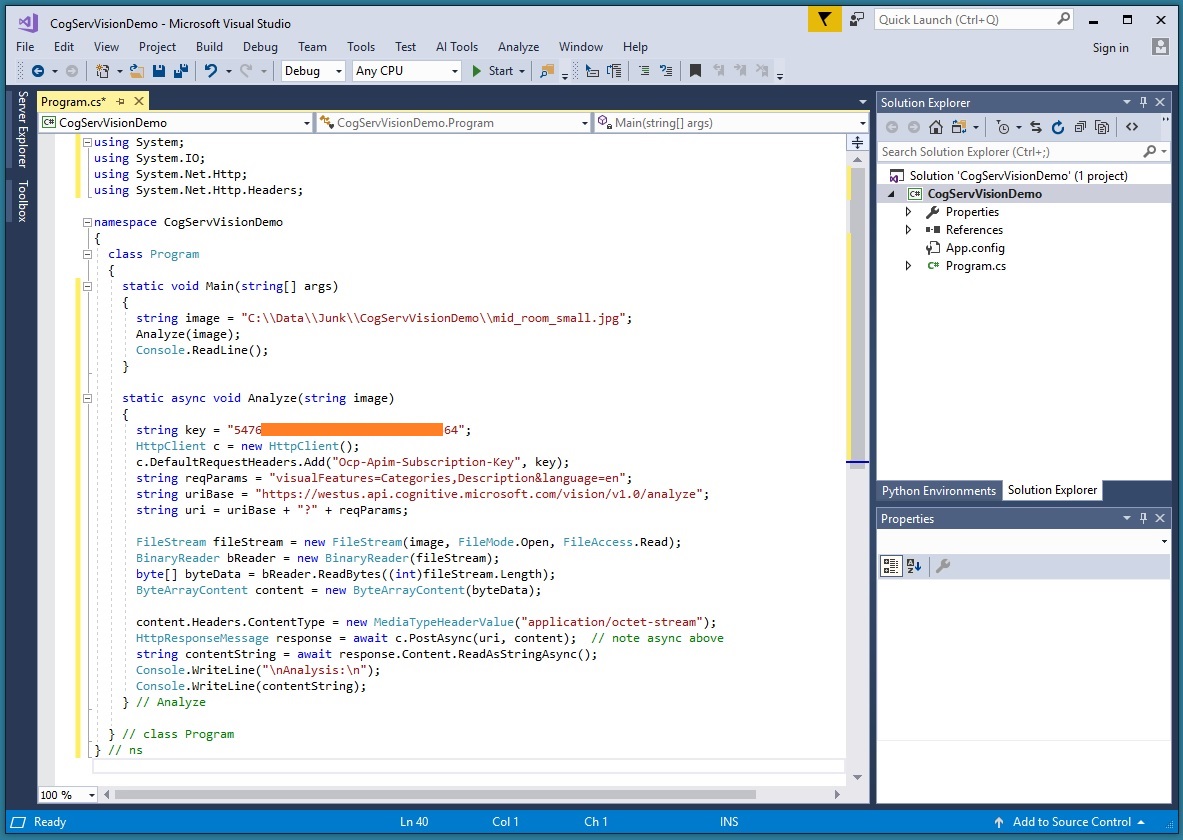This screenshot has width=1183, height=840.
Task: Refresh the Solution Explorer view
Action: pyautogui.click(x=1058, y=127)
